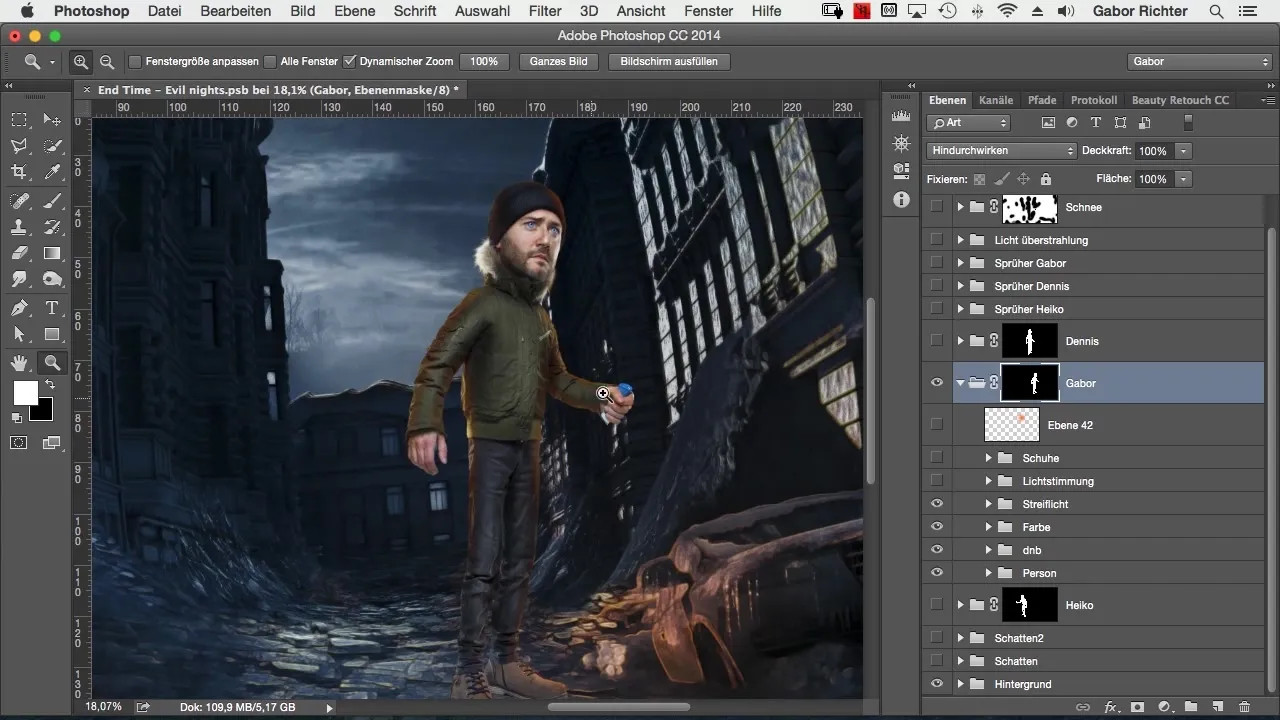The height and width of the screenshot is (720, 1280).
Task: Select the Quick Selection tool
Action: (53, 146)
